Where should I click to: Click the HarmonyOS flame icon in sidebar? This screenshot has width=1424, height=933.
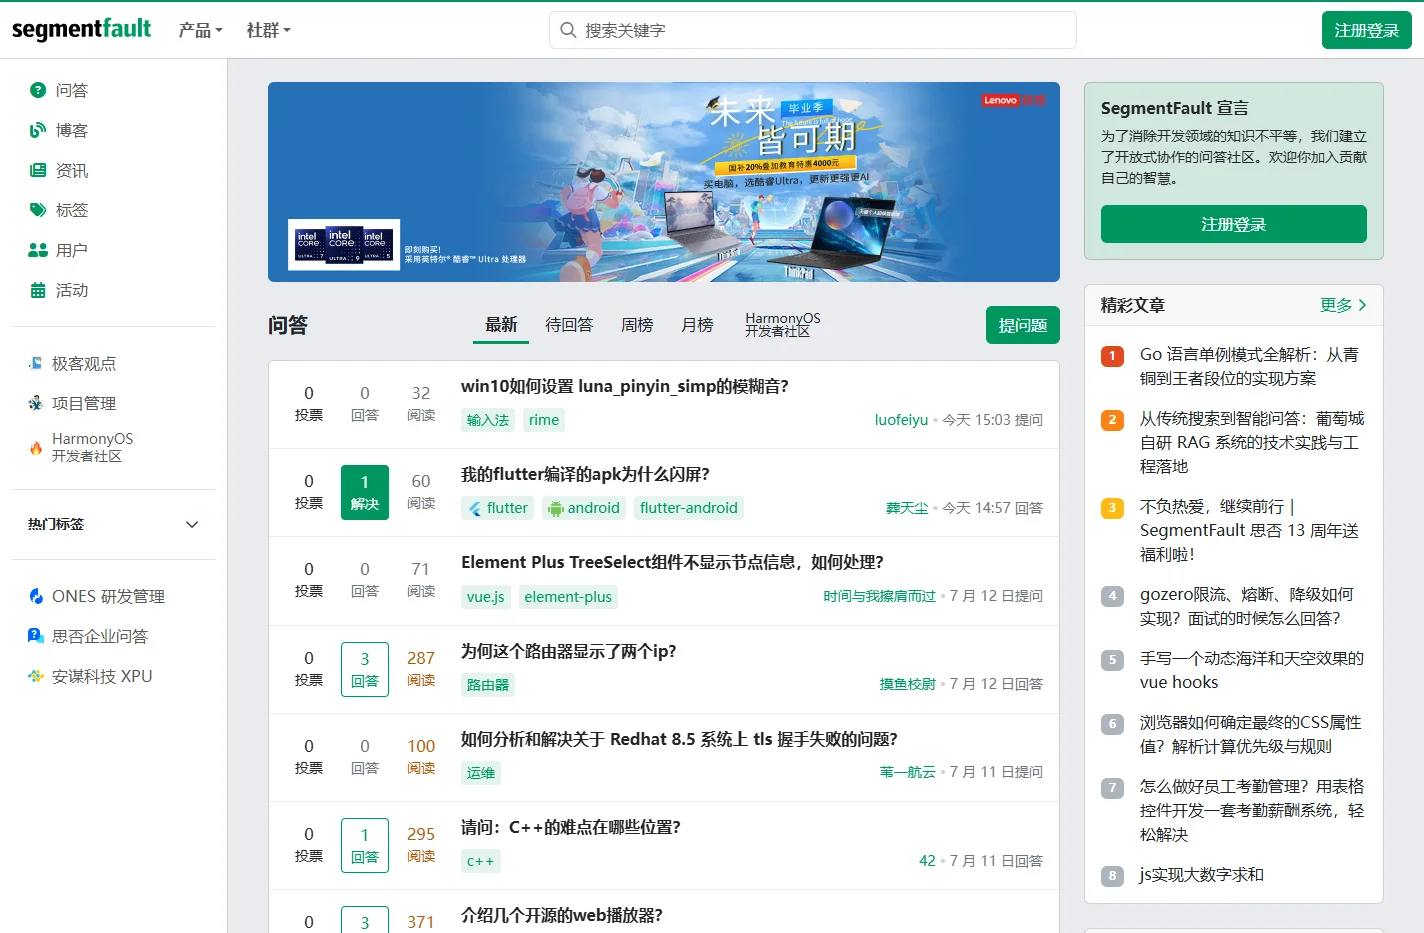[x=36, y=447]
